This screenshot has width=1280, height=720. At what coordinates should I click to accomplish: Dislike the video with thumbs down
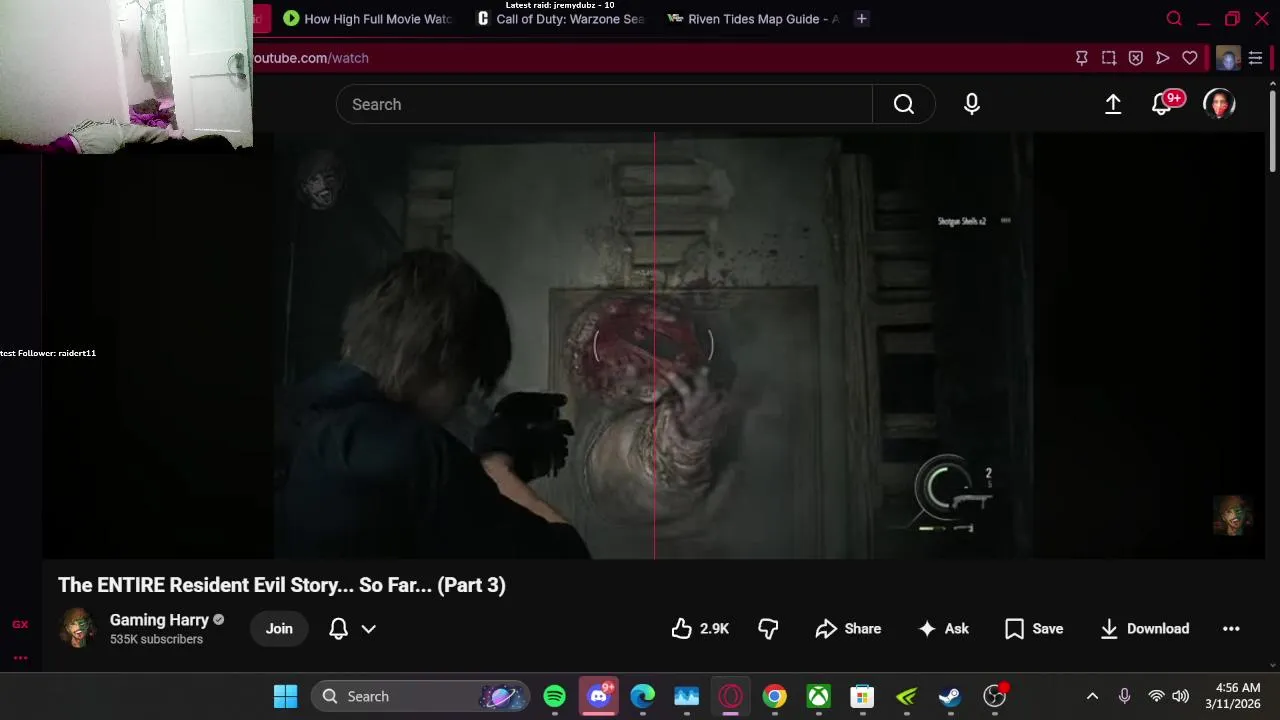(x=768, y=629)
